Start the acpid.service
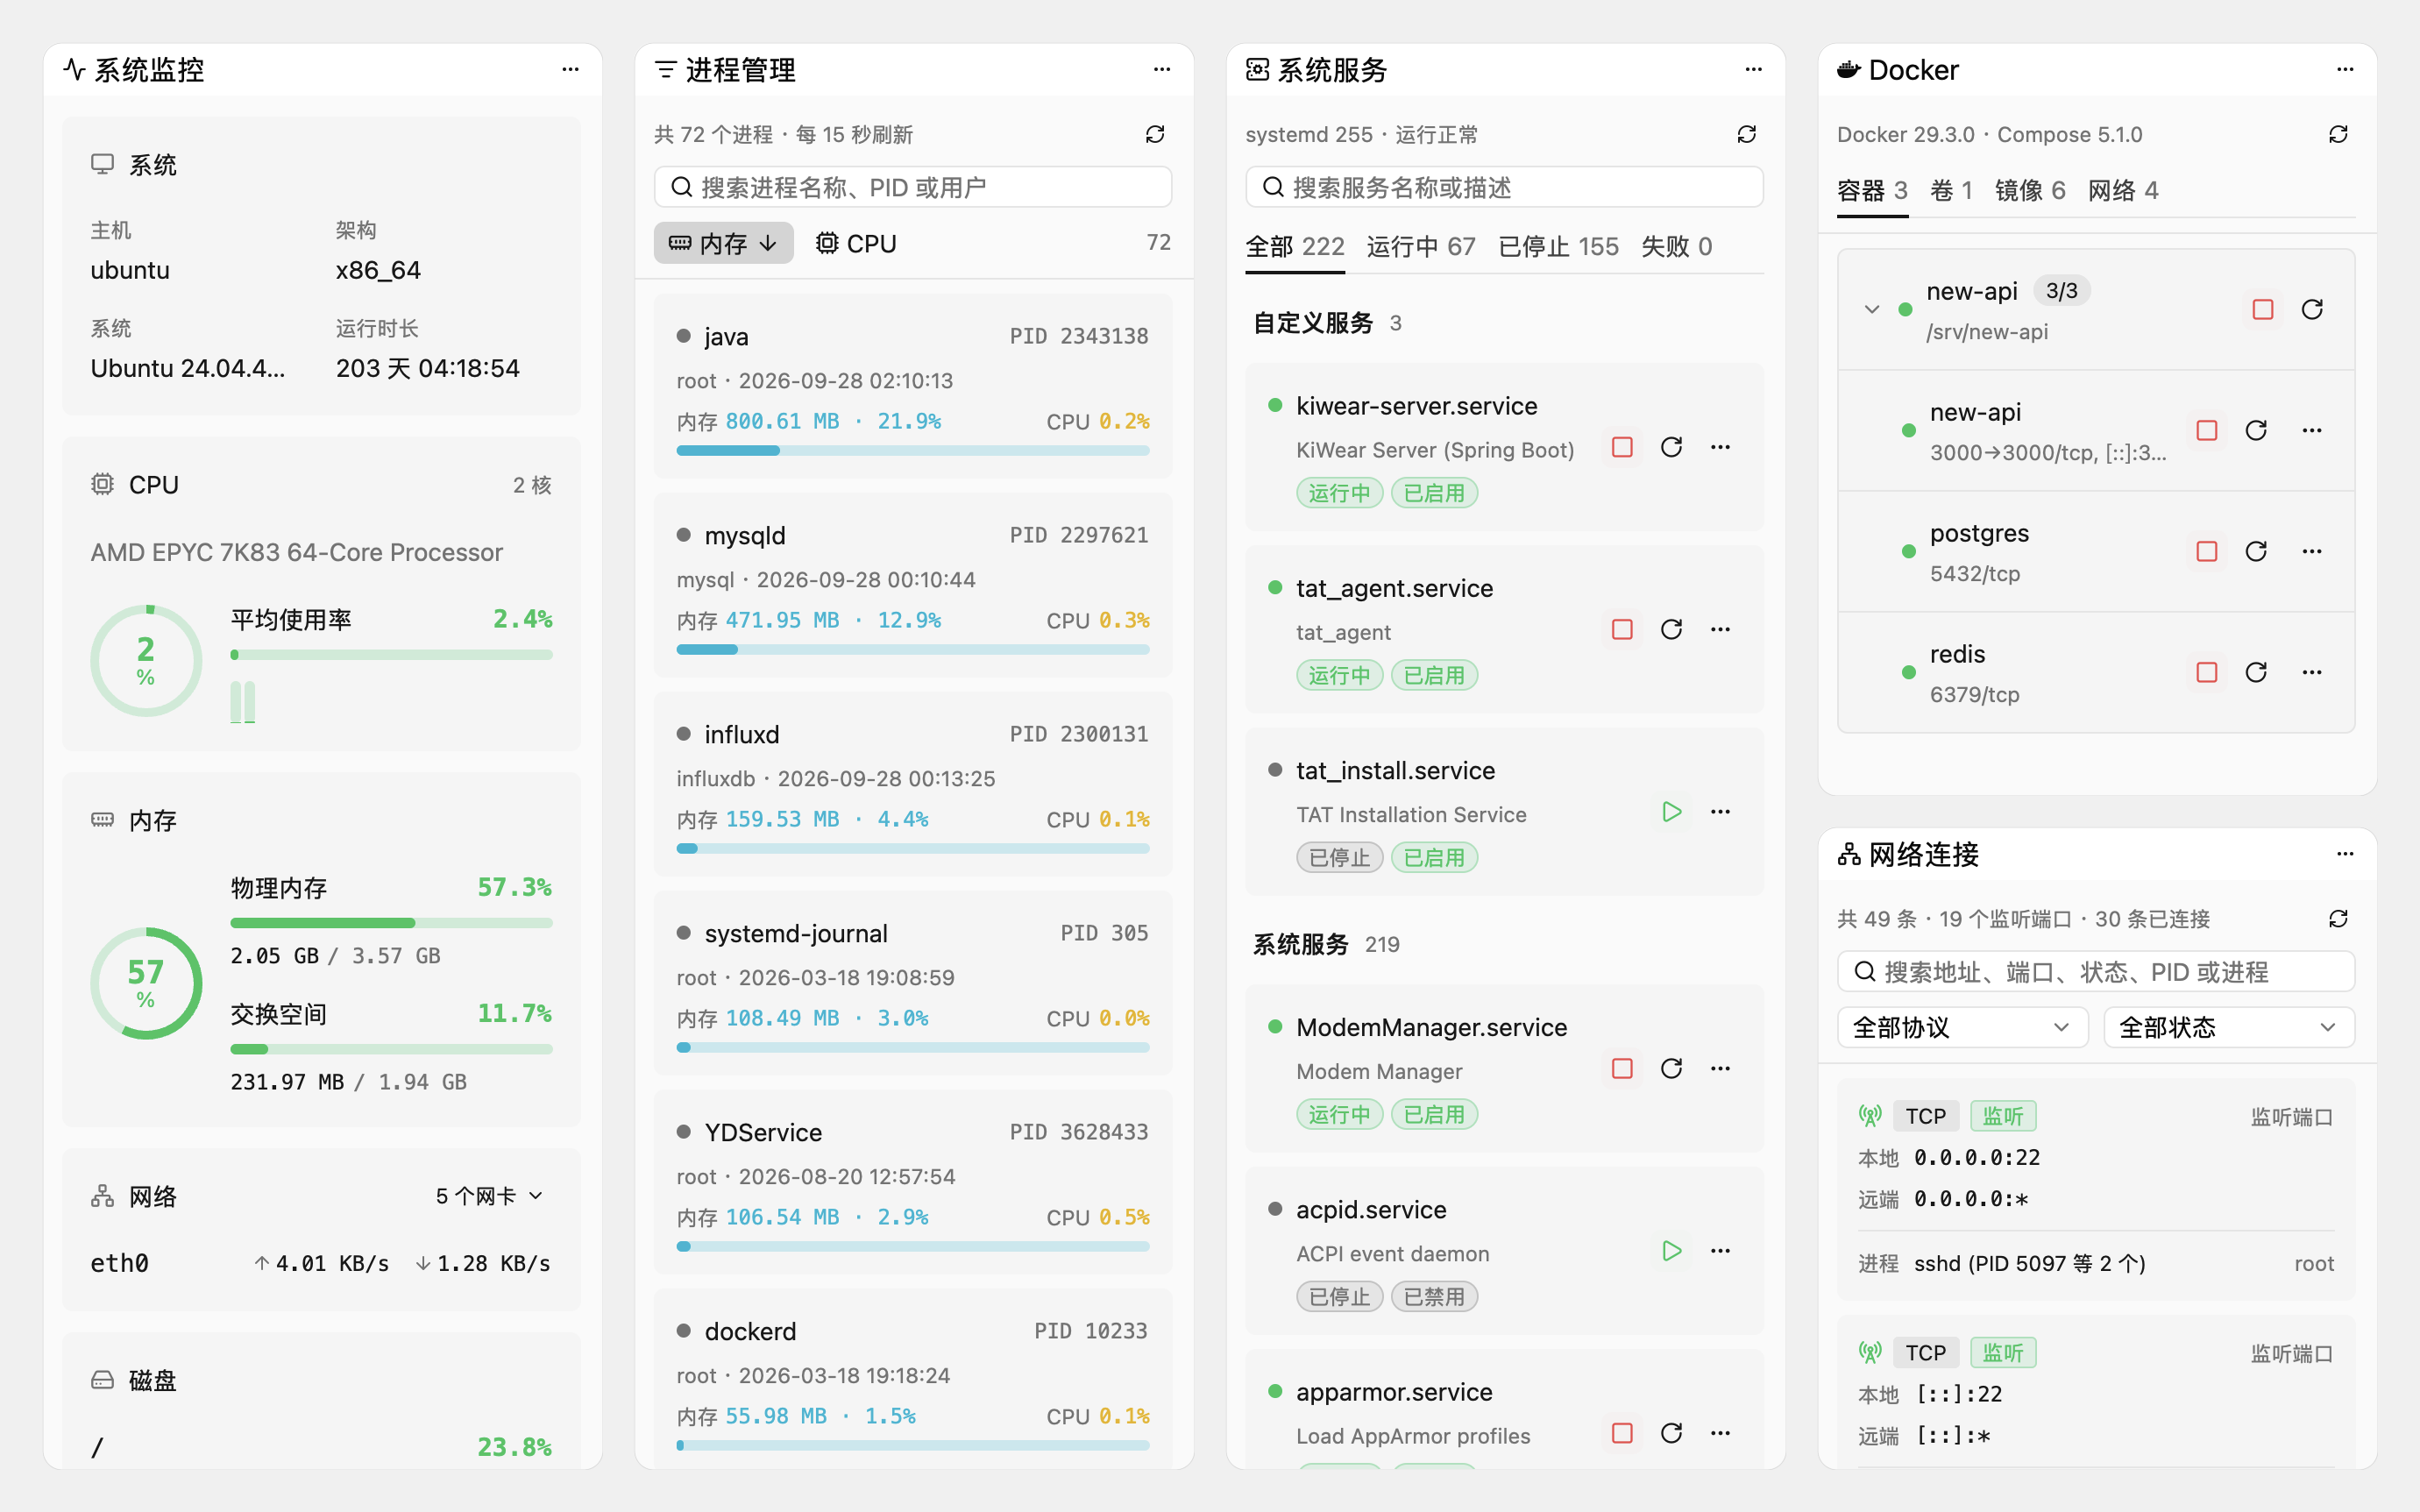 coord(1671,1250)
